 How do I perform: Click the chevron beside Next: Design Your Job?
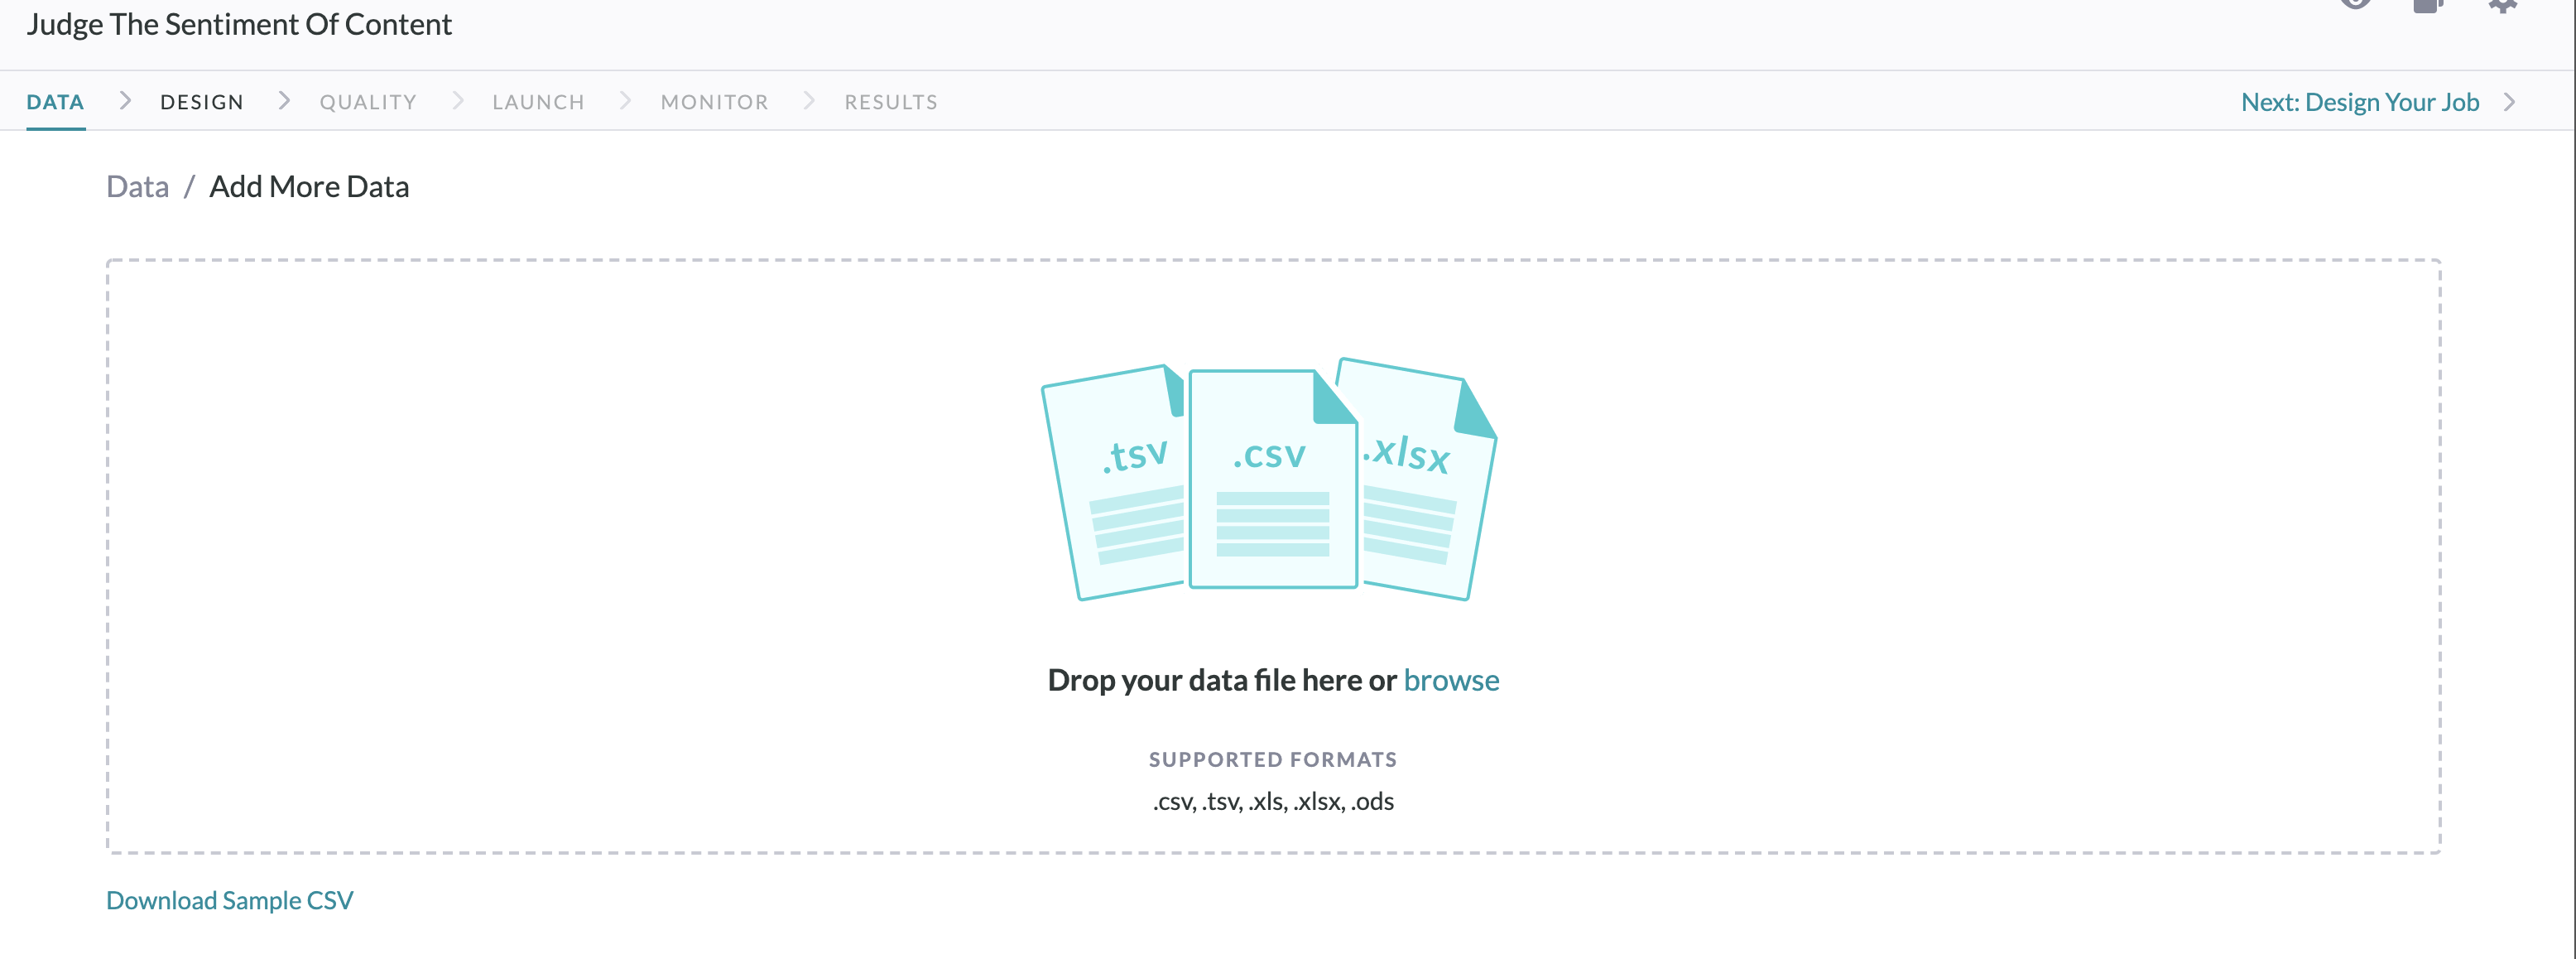2509,102
